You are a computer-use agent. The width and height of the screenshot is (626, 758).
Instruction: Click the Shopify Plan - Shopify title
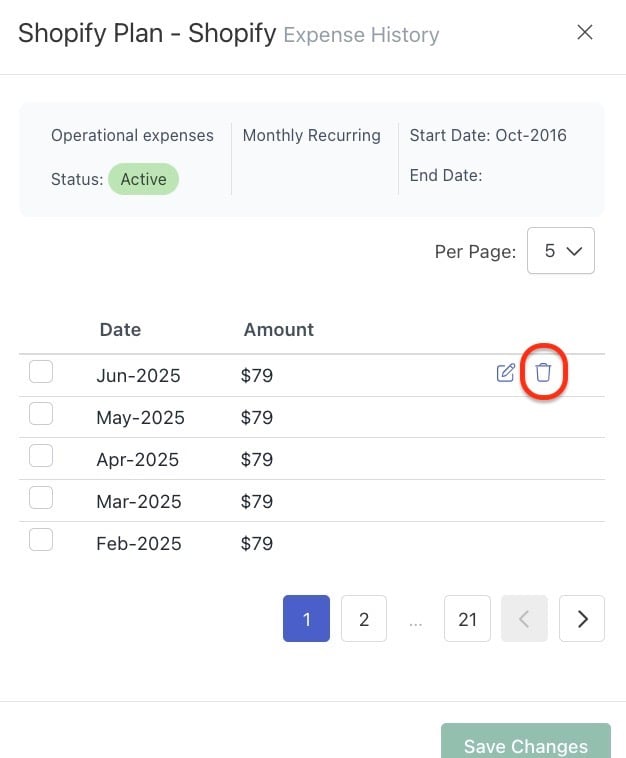147,34
